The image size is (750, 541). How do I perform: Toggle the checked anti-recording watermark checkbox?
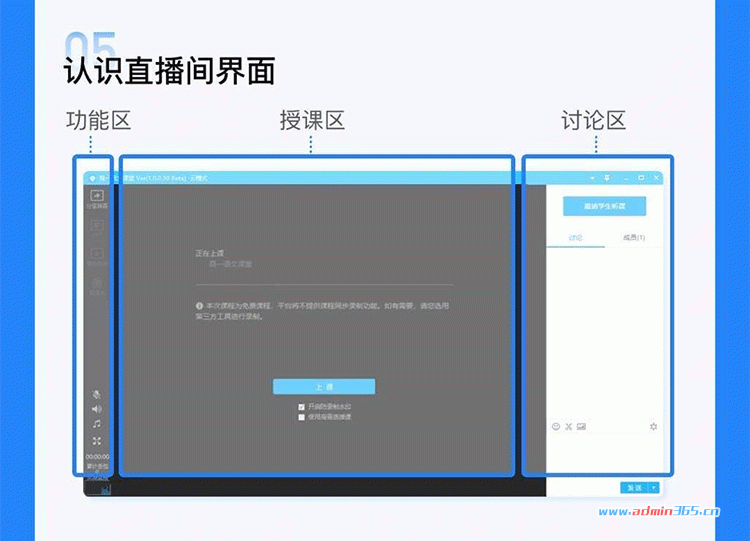pyautogui.click(x=301, y=407)
